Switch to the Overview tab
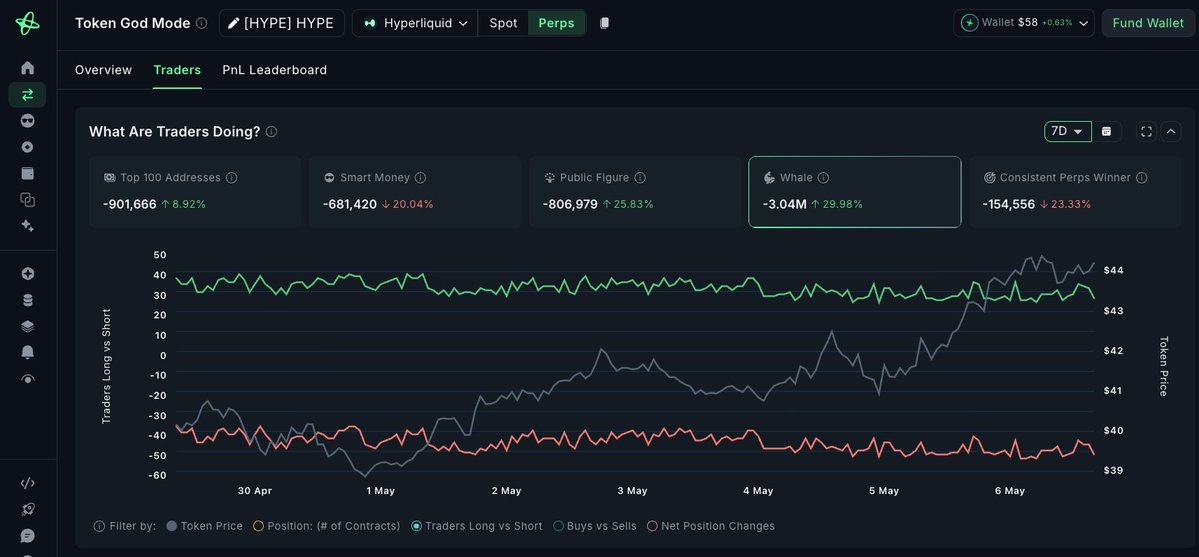Screen dimensions: 1199x557 [x=103, y=70]
